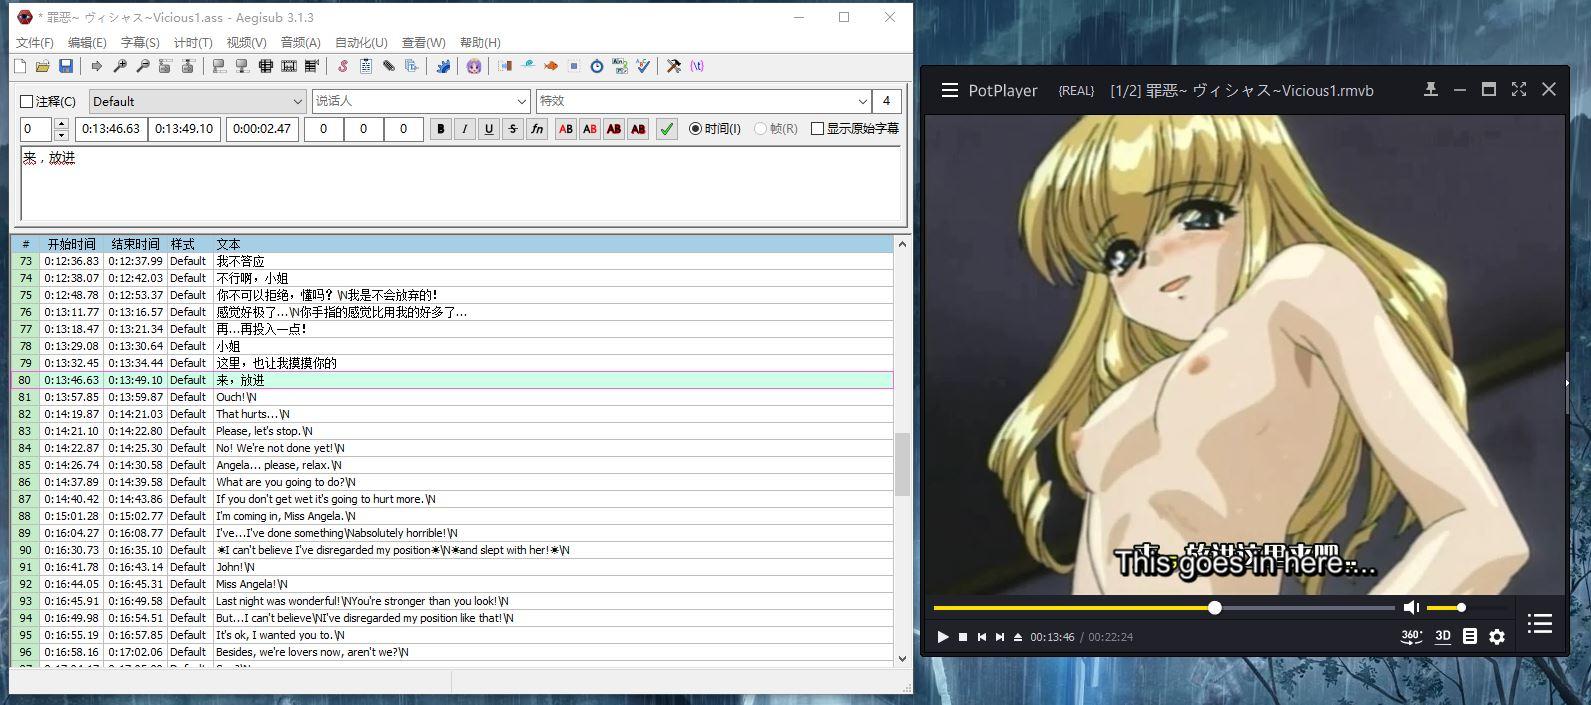The image size is (1591, 705).
Task: Click end time field 0:13:49.10
Action: point(184,129)
